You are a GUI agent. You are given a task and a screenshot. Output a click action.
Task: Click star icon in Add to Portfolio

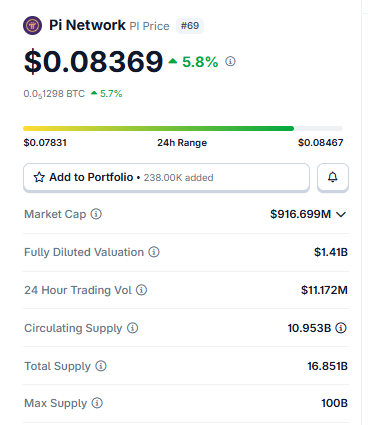(x=39, y=177)
